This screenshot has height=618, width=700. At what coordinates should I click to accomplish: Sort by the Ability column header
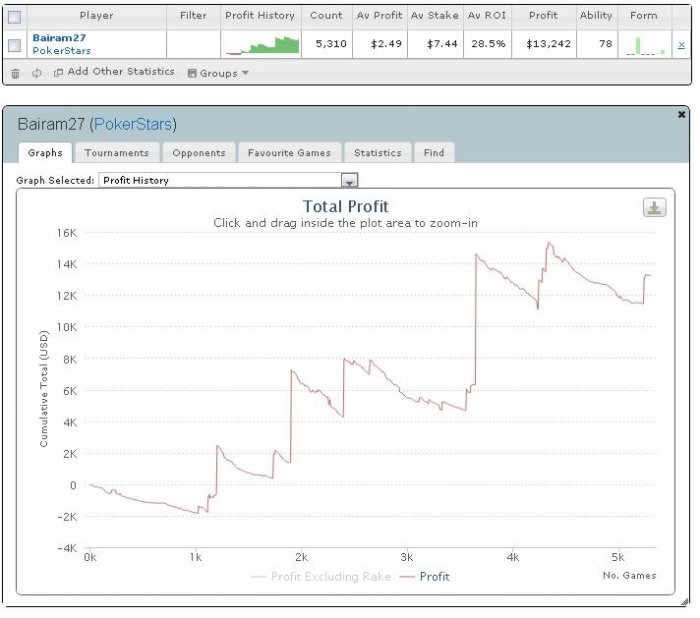(x=596, y=16)
